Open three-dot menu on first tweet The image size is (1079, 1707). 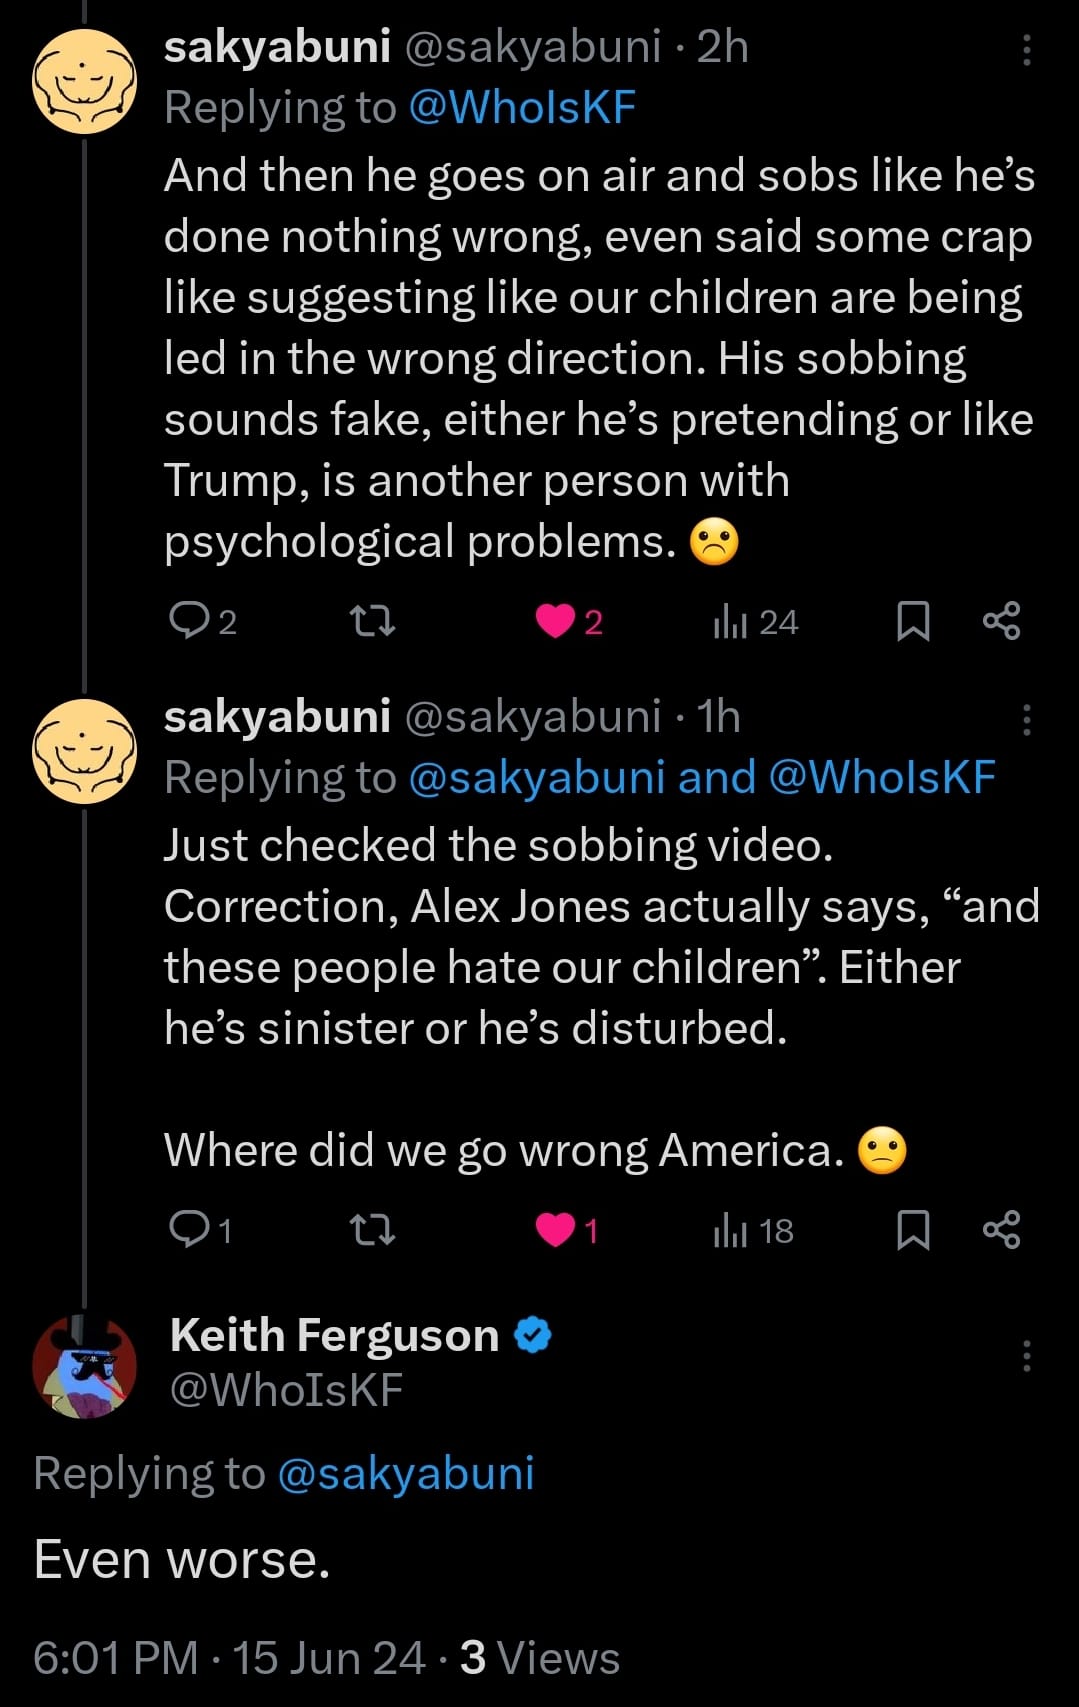coord(1026,49)
